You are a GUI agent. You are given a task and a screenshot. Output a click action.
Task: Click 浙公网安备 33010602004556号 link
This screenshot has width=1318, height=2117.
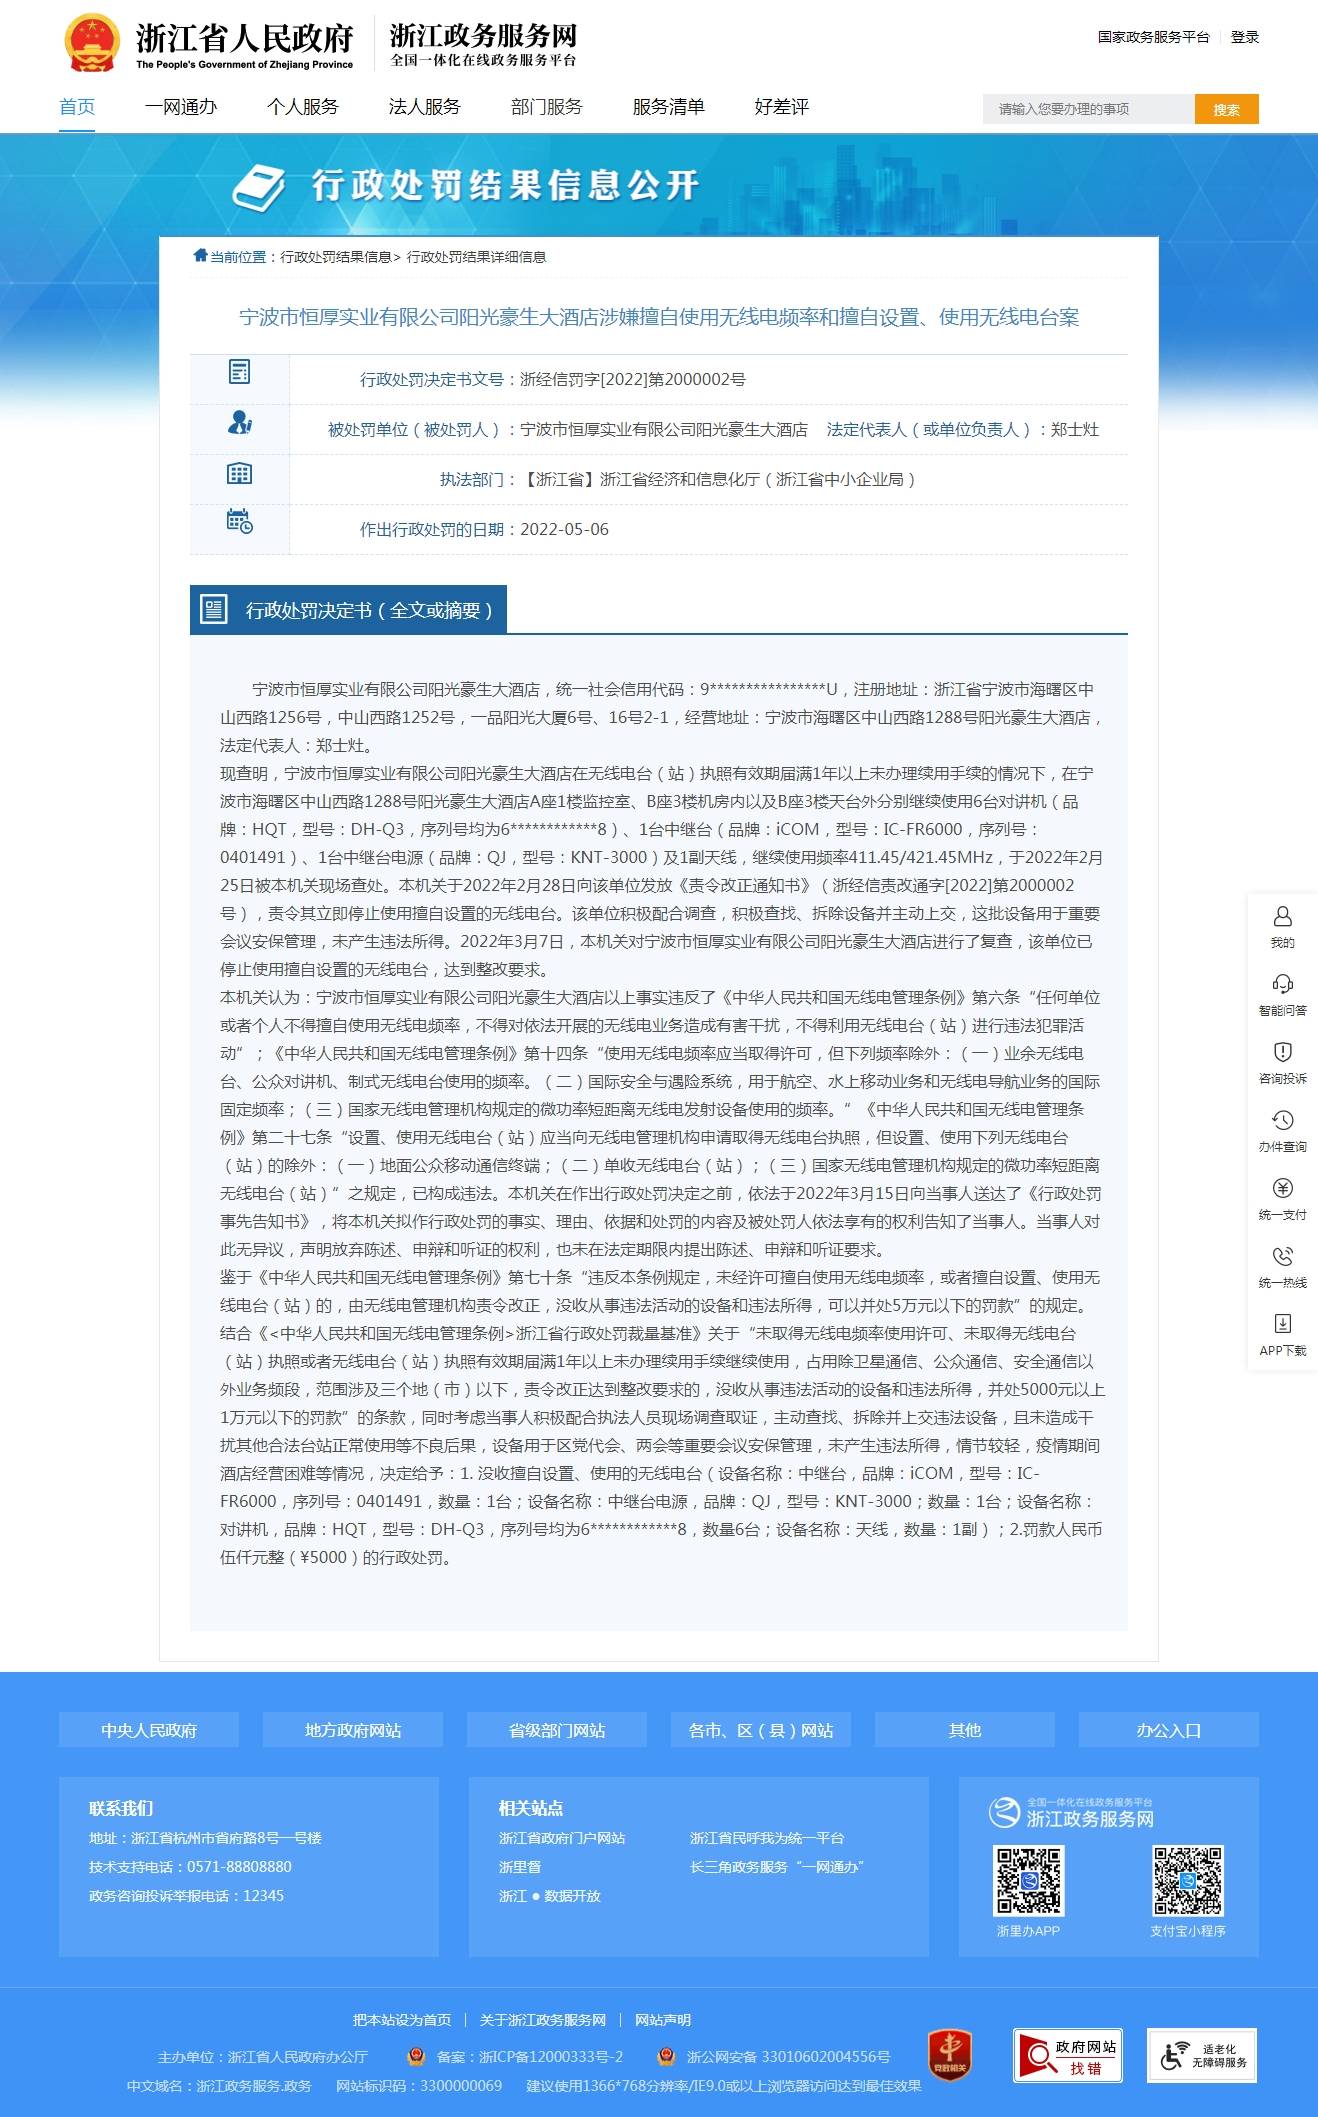click(788, 2057)
